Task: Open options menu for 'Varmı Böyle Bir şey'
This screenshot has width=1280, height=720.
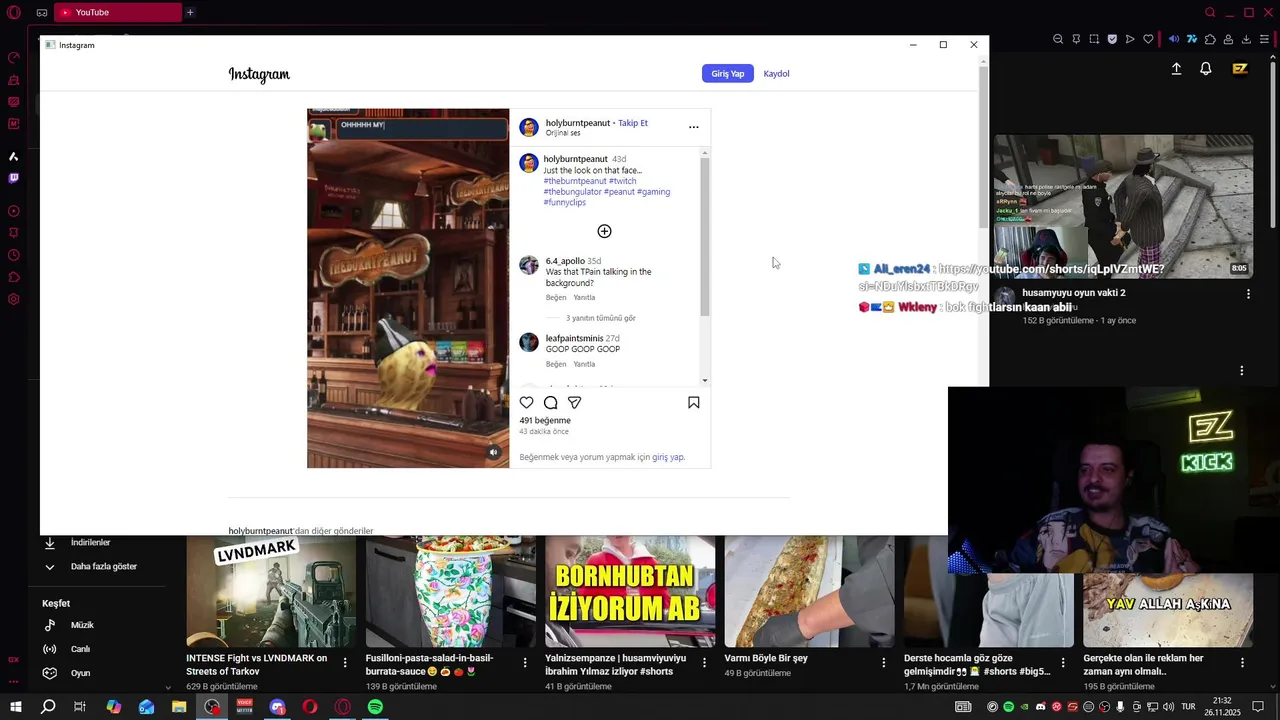Action: click(883, 662)
